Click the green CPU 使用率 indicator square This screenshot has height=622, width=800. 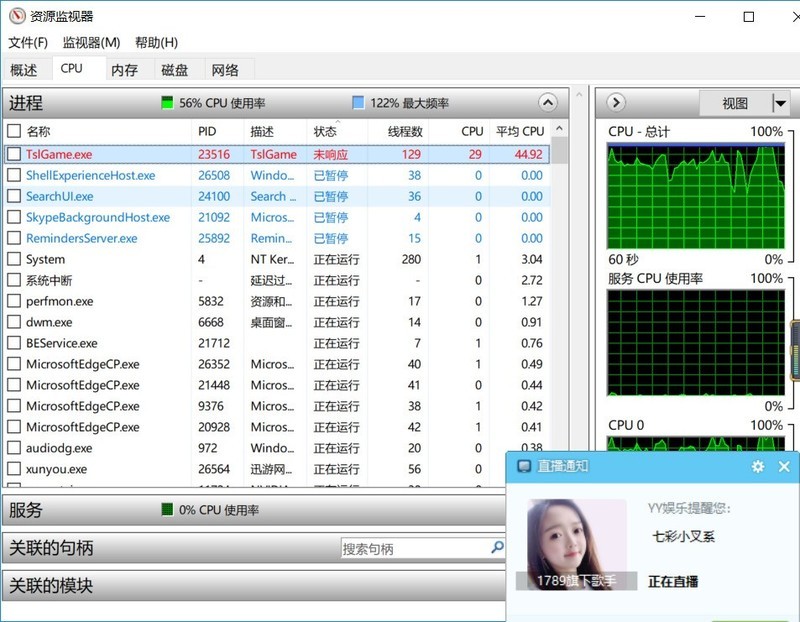click(167, 103)
